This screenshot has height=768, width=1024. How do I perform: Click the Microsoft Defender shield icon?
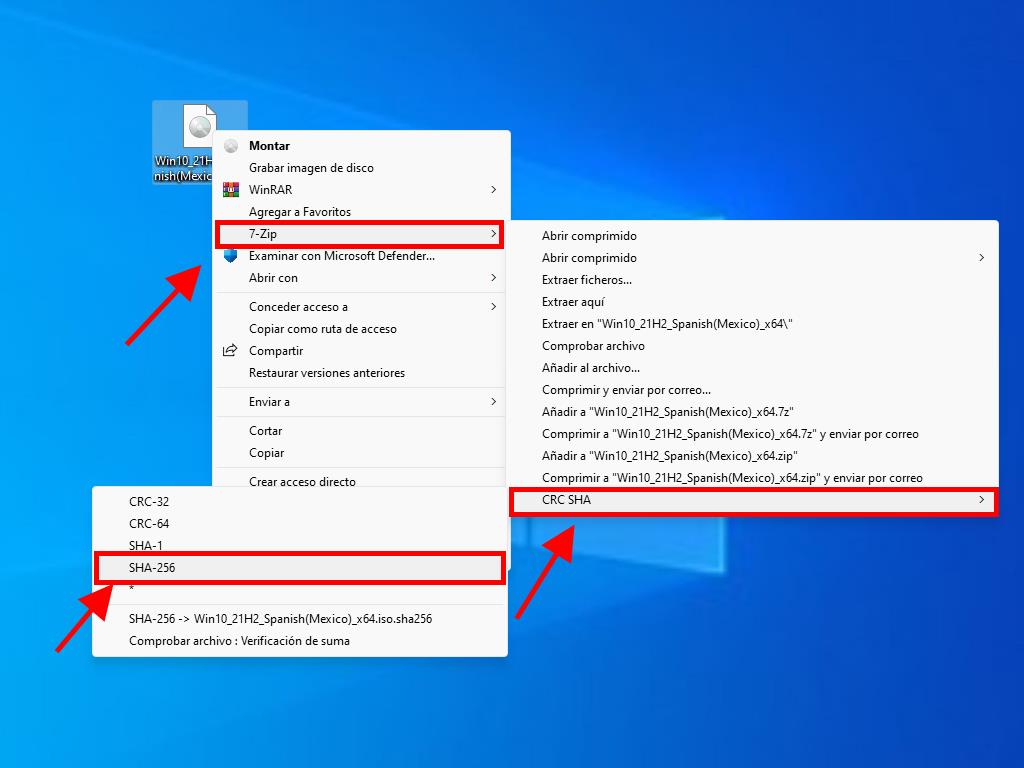(x=231, y=256)
